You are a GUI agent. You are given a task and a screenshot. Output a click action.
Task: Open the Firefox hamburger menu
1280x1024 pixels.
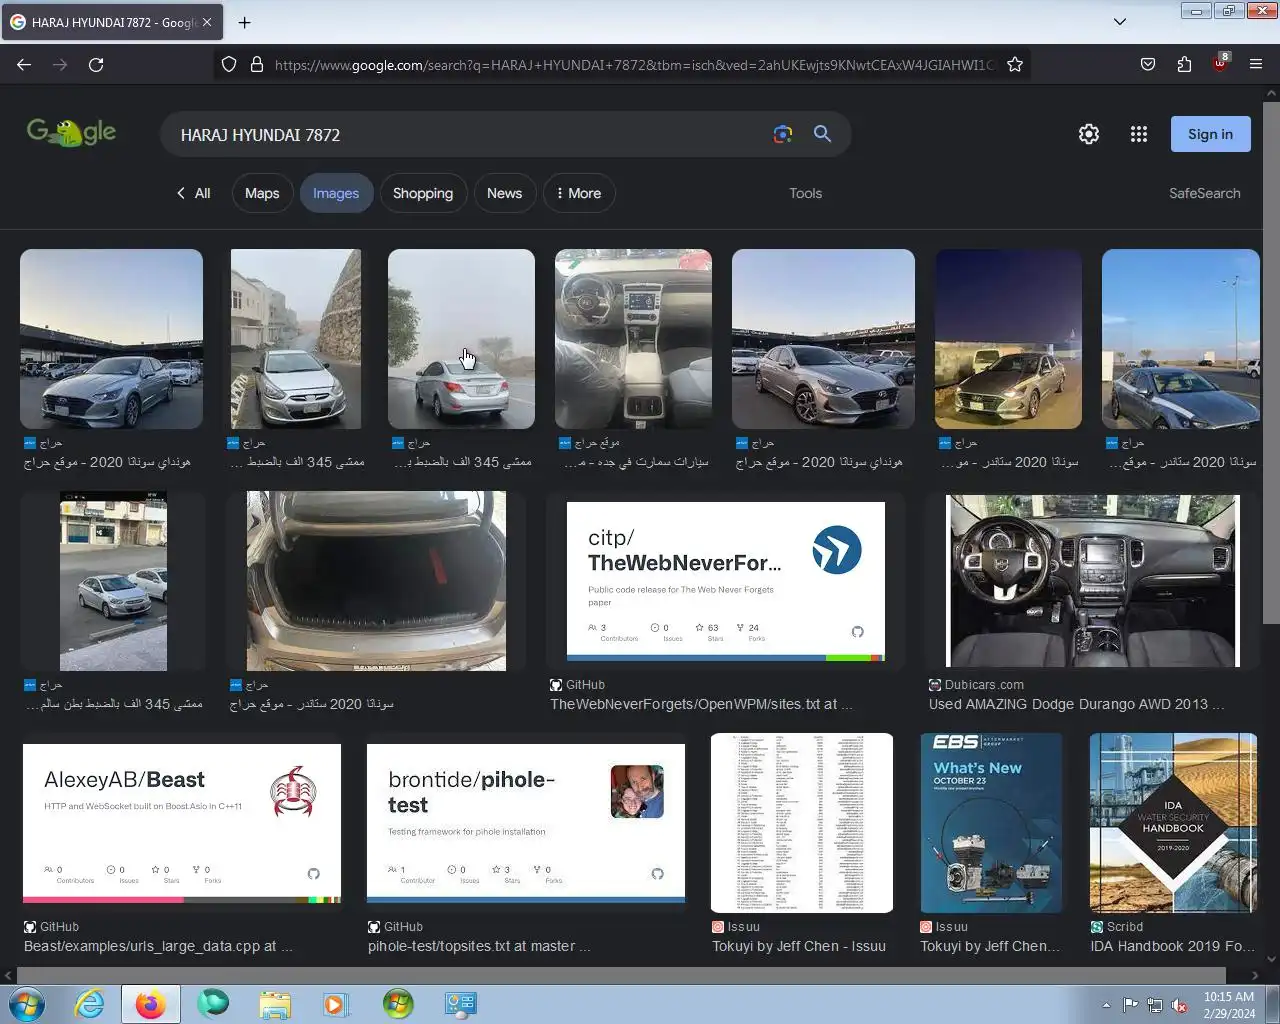(x=1256, y=64)
